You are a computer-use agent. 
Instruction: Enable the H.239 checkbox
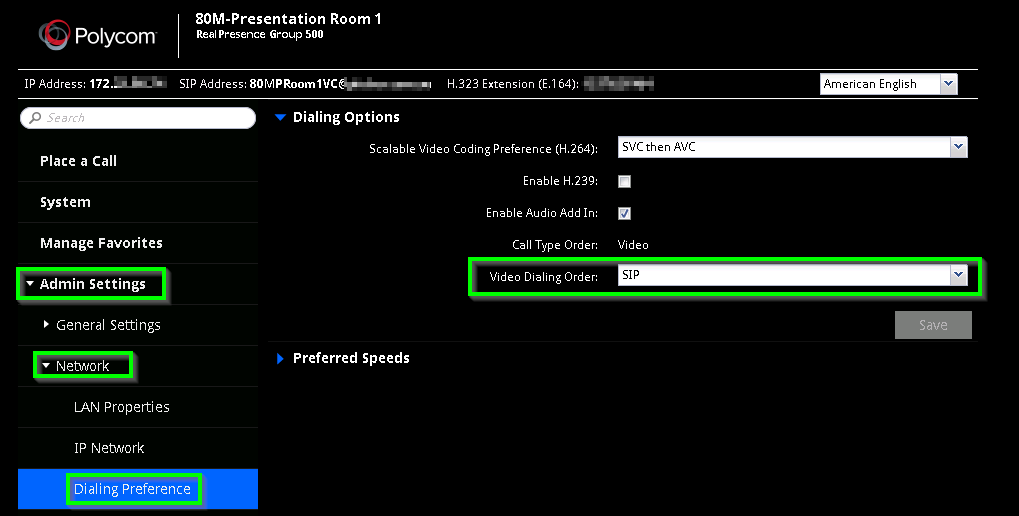pos(625,181)
